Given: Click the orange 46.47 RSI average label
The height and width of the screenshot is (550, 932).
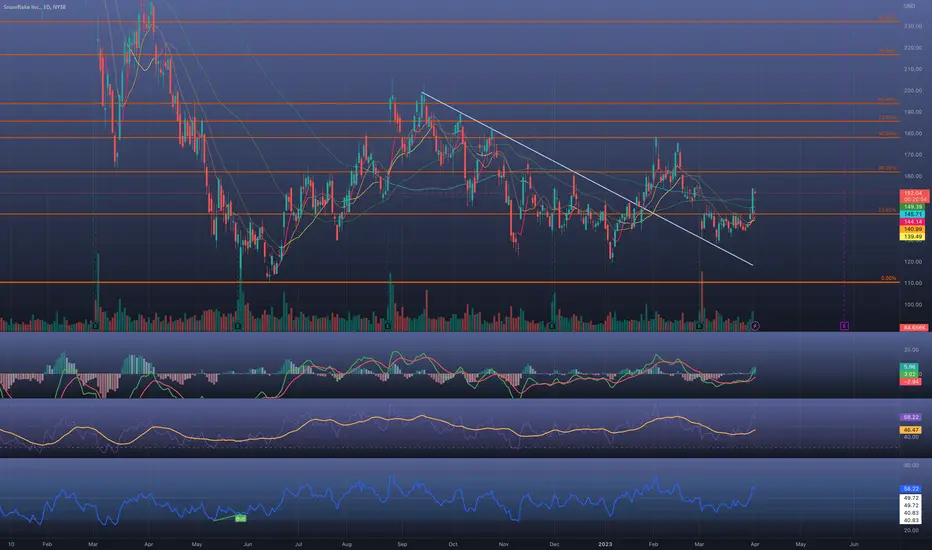Looking at the screenshot, I should pos(911,429).
